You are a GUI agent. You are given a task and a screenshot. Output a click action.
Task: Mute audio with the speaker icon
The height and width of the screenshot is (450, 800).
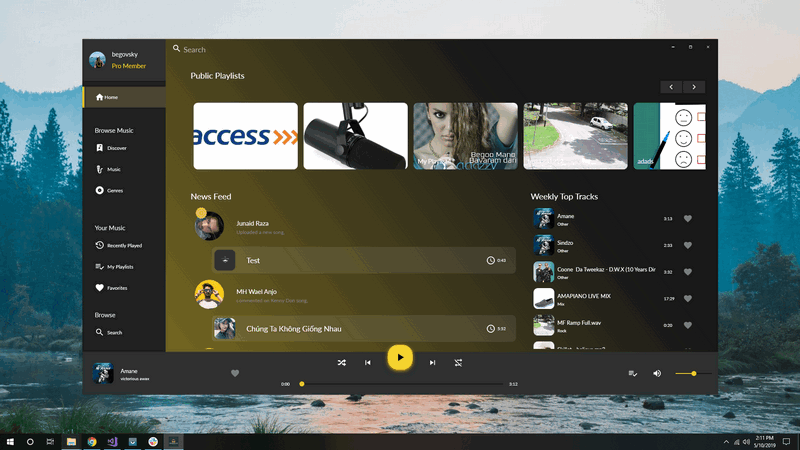(657, 373)
